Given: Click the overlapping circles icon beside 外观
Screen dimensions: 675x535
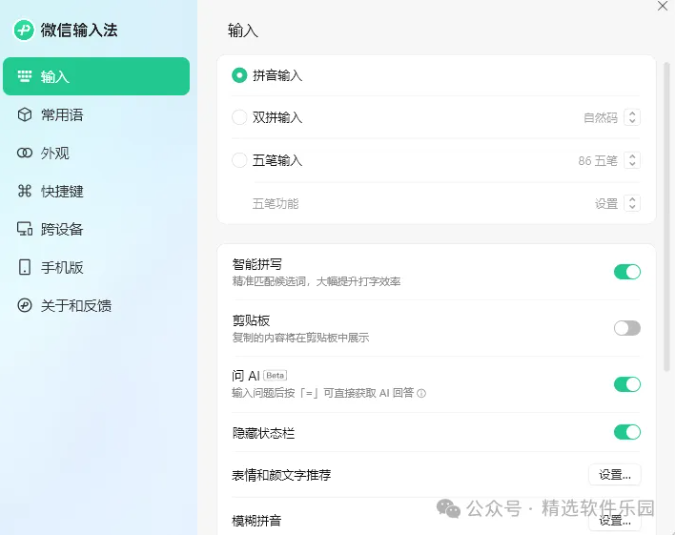Looking at the screenshot, I should click(x=25, y=153).
